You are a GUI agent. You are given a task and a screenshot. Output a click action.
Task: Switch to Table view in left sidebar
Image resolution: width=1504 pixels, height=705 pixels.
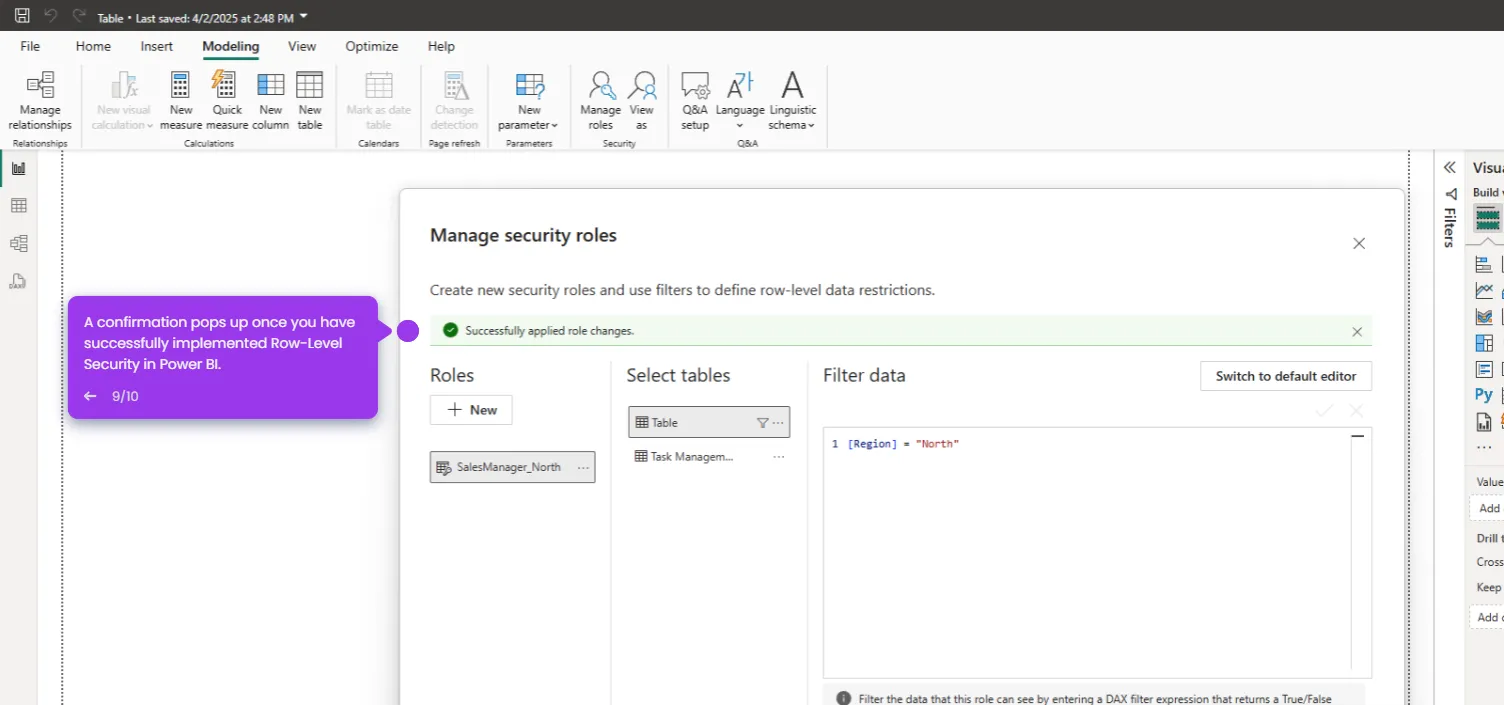point(18,206)
